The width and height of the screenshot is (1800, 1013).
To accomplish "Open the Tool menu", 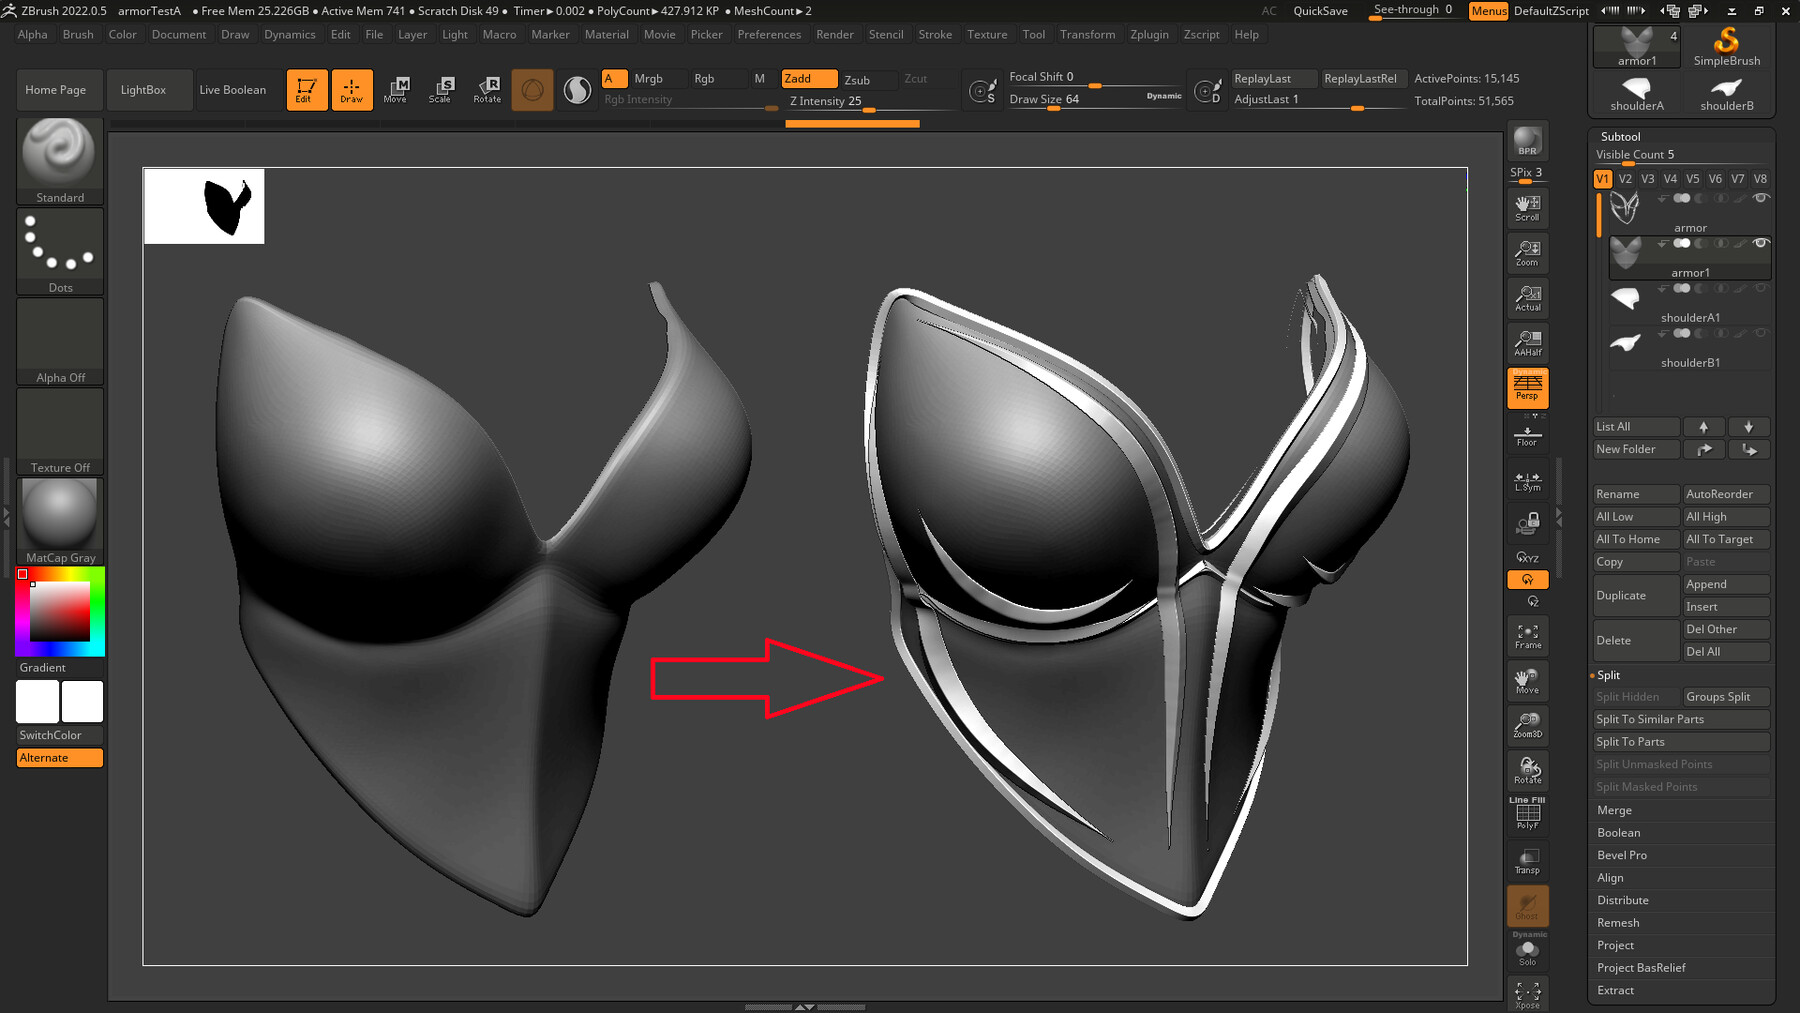I will (x=1034, y=34).
